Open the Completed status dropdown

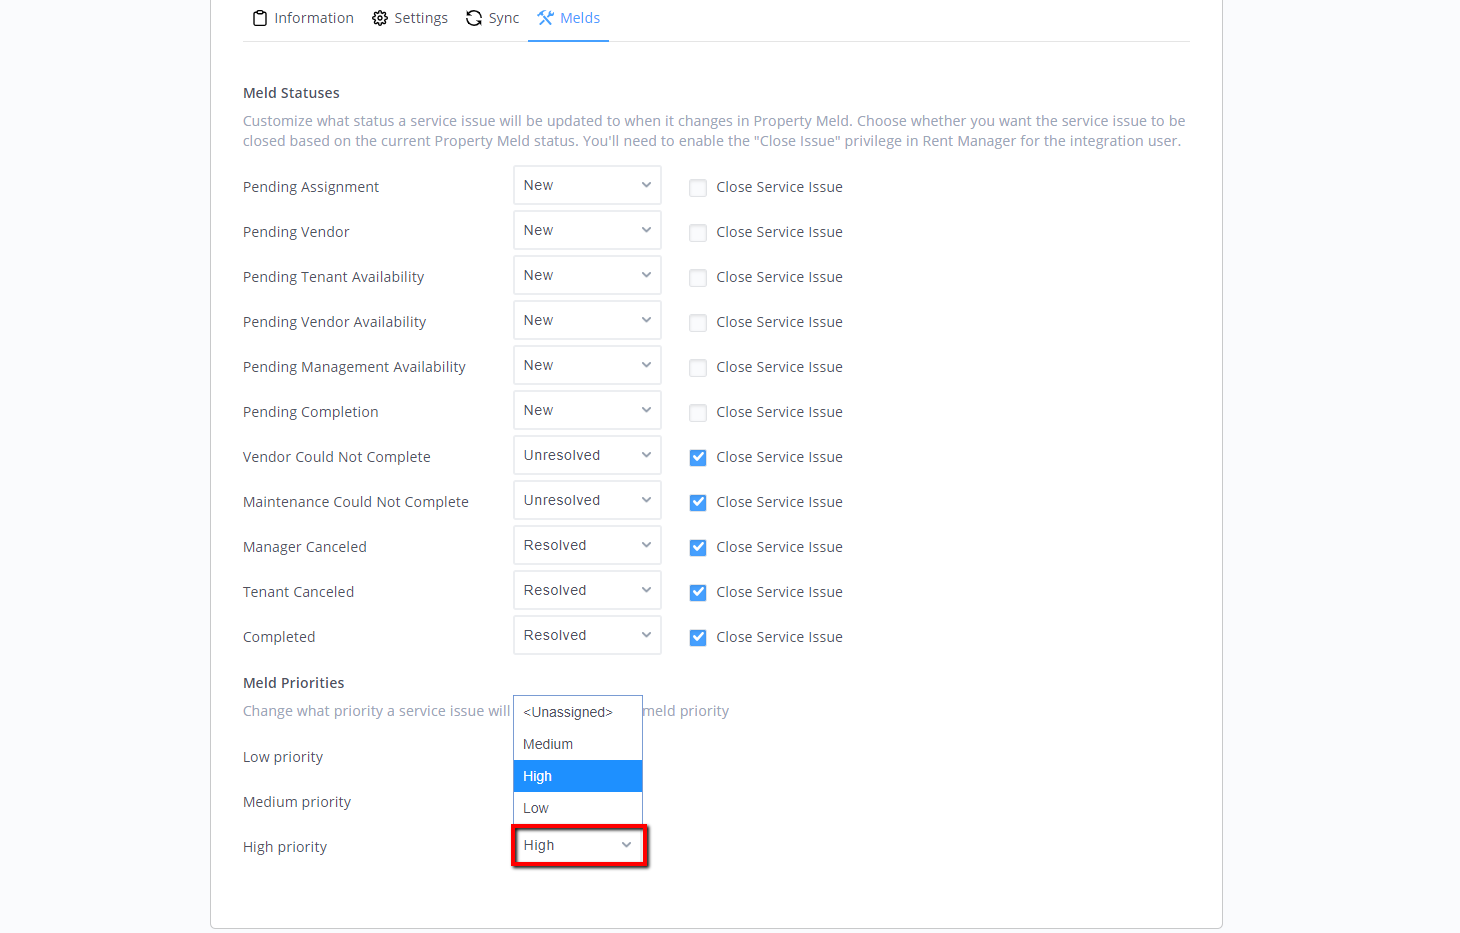click(587, 636)
